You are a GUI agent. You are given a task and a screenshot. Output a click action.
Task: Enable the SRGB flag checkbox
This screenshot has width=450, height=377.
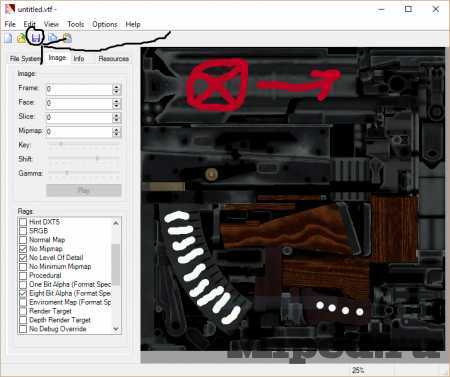click(x=23, y=231)
